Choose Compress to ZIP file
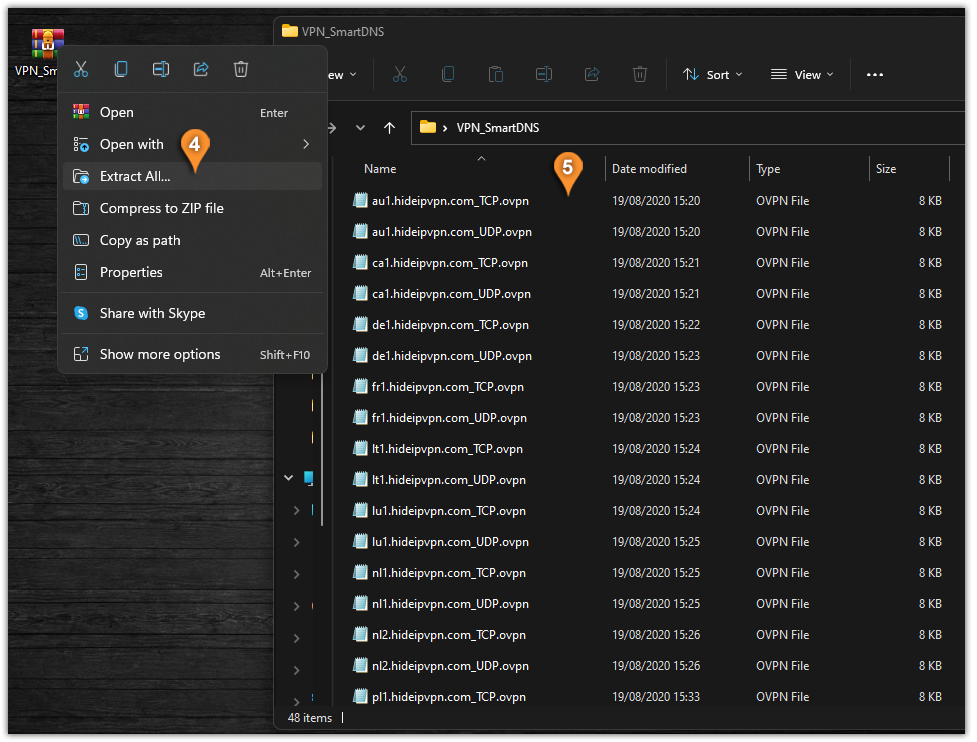The width and height of the screenshot is (977, 742). (x=193, y=209)
